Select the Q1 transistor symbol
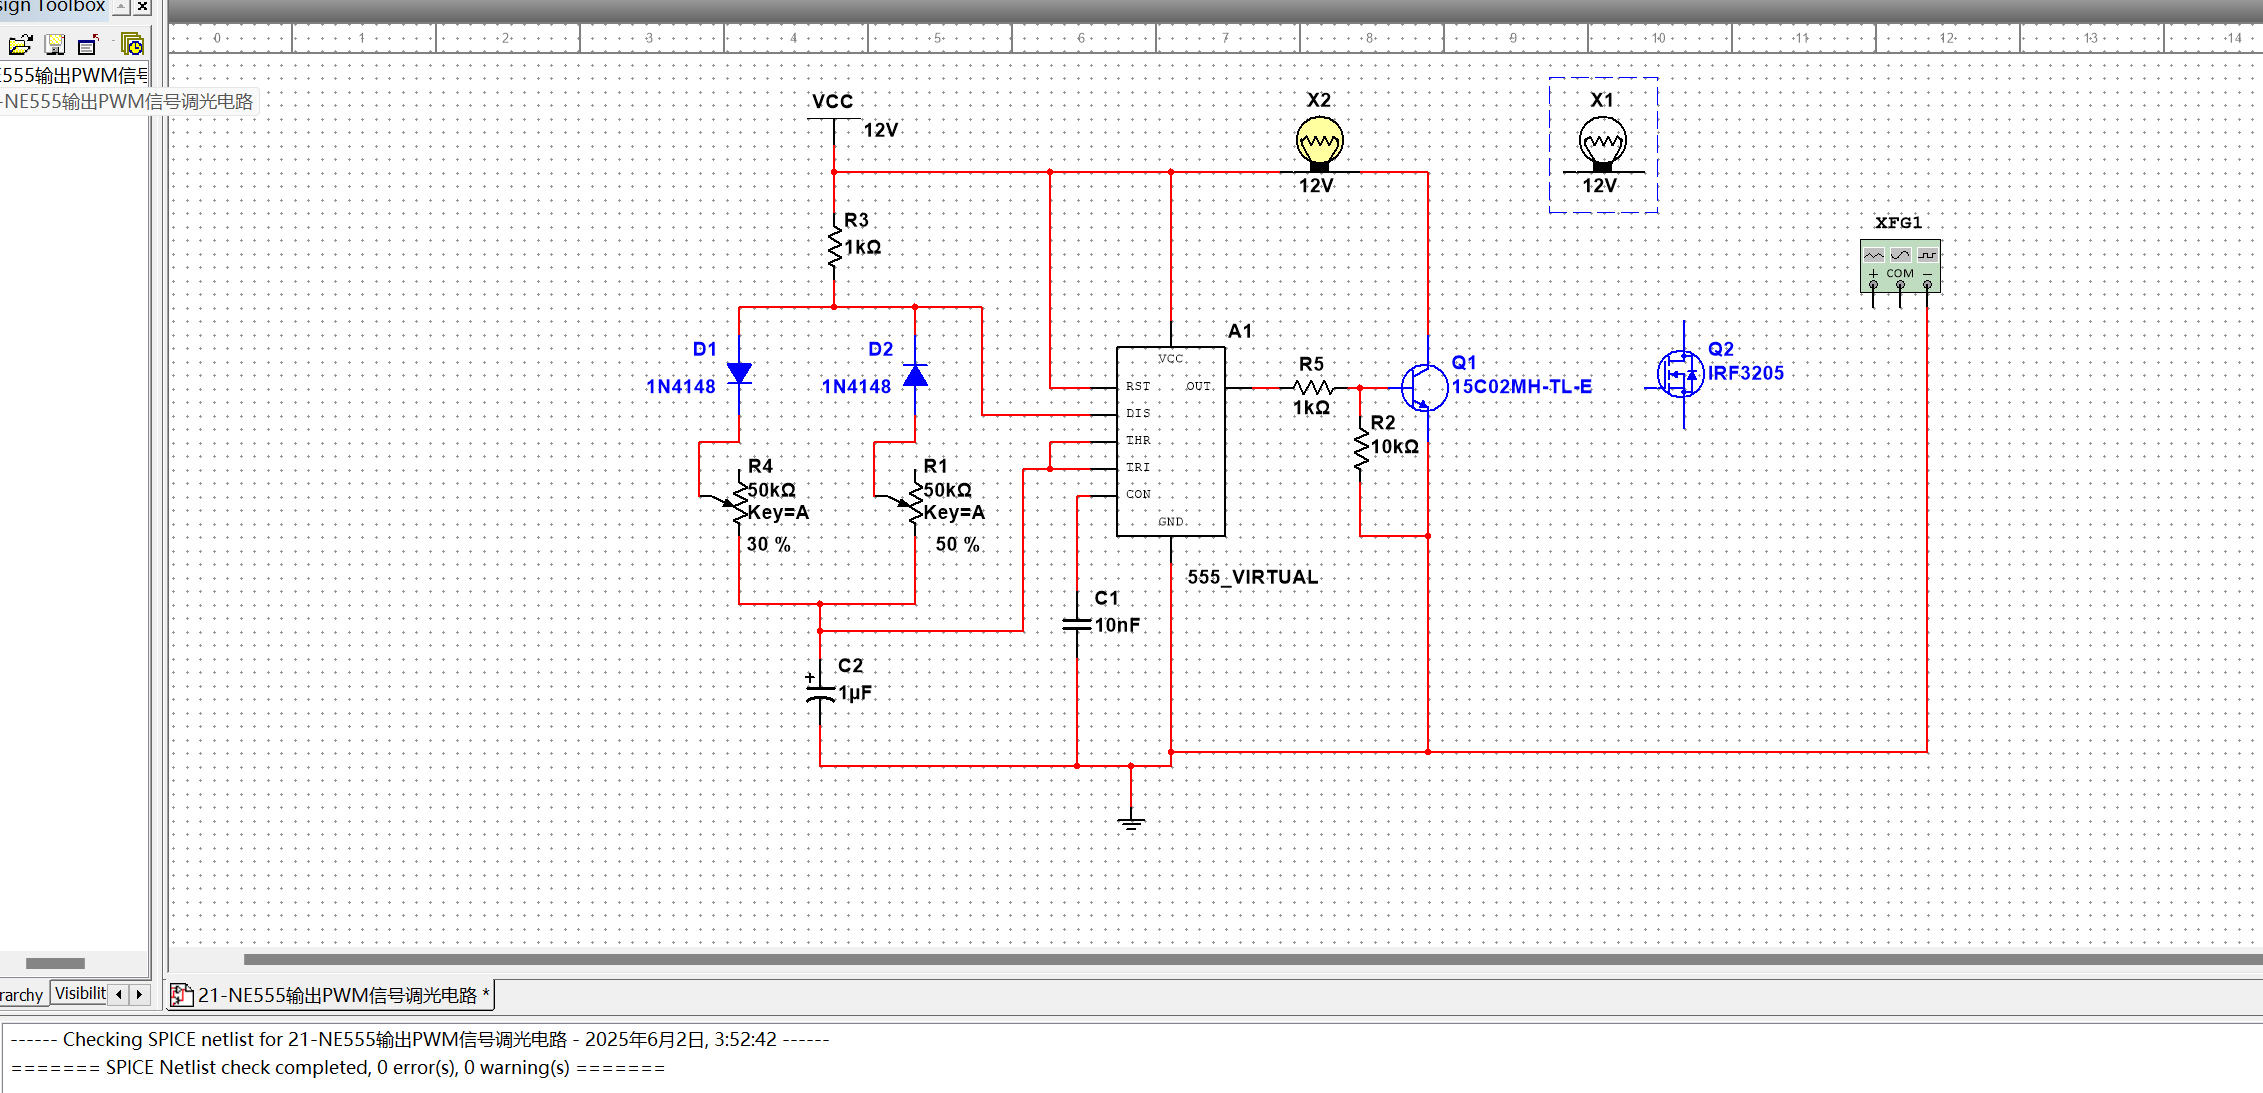Screen dimensions: 2263x1093 pyautogui.click(x=1424, y=388)
